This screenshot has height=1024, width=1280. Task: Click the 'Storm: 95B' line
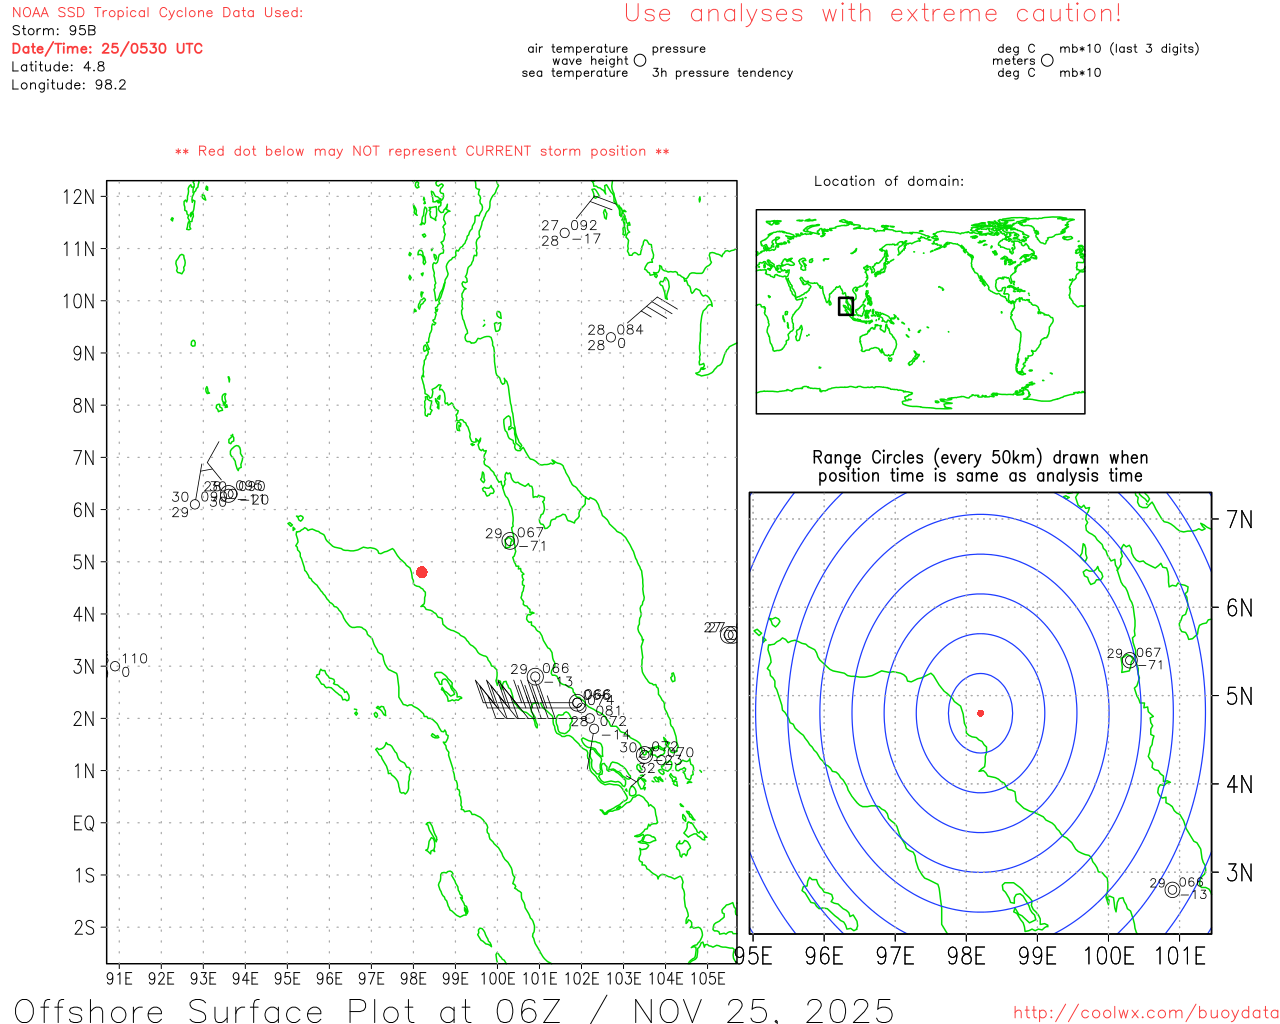click(x=54, y=31)
